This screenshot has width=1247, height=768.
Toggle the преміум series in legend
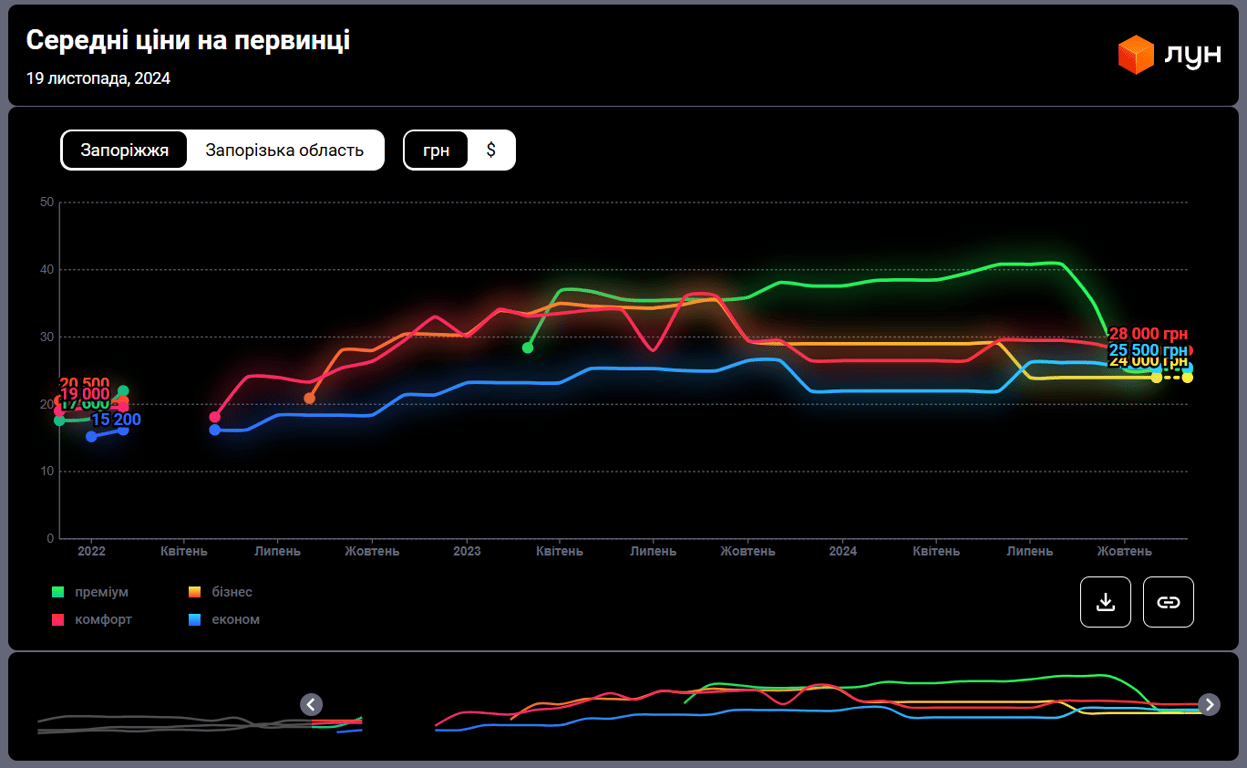(x=101, y=592)
